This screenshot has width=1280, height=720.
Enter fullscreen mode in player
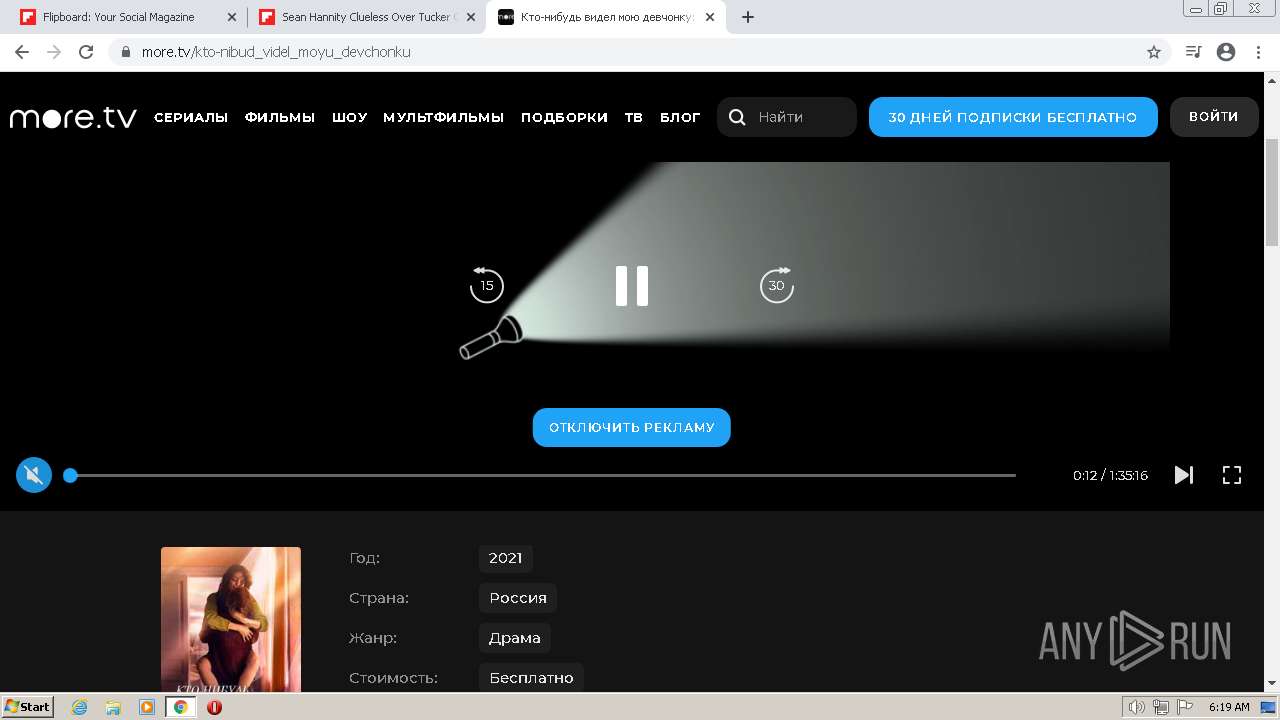tap(1232, 475)
